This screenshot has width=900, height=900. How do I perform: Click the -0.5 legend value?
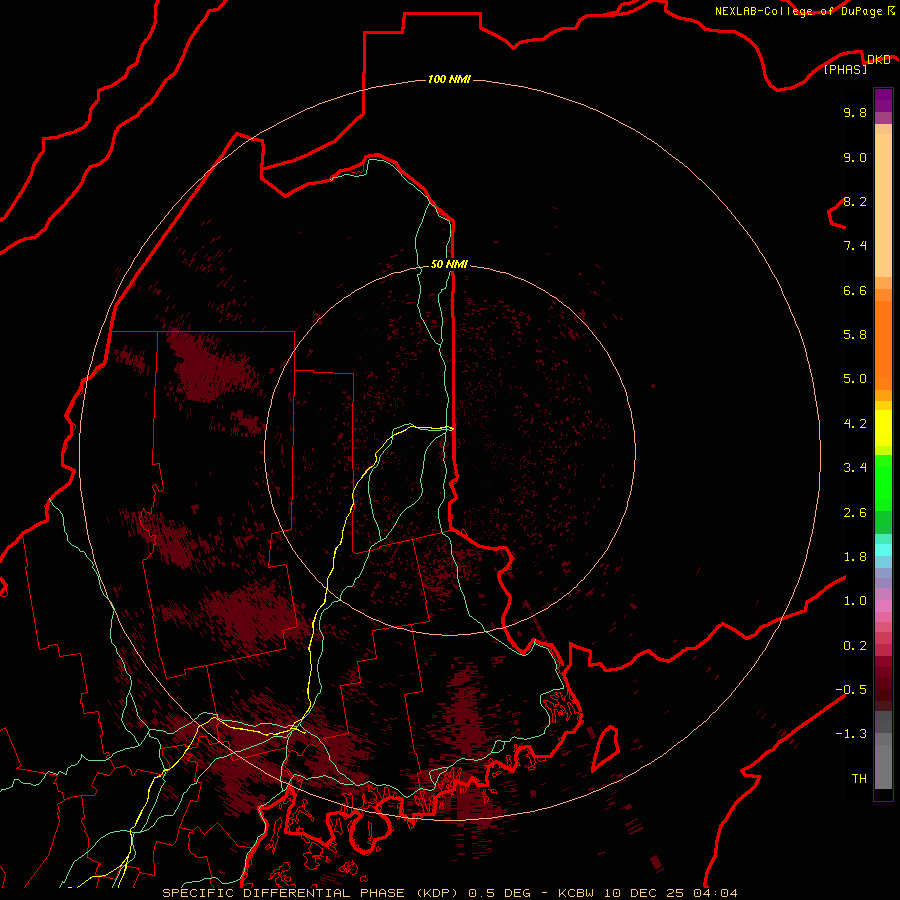coord(851,690)
